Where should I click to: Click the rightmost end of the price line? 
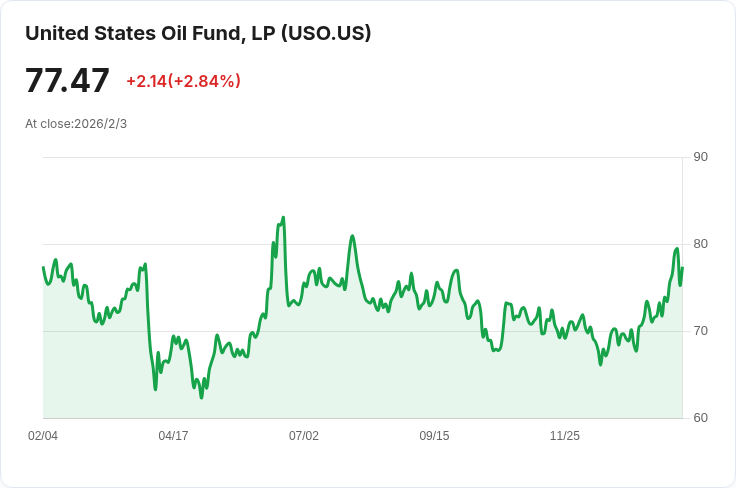tap(682, 268)
